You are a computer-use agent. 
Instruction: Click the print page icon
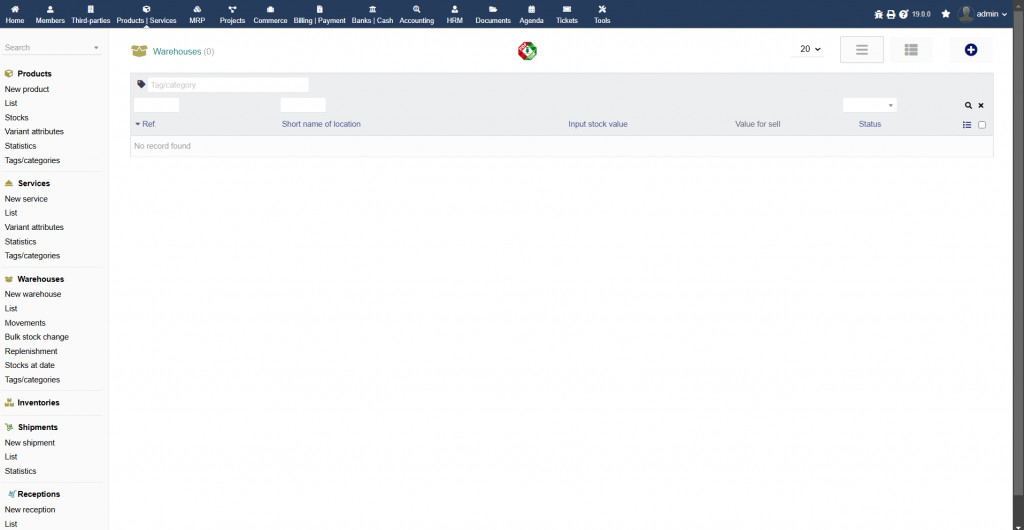click(x=891, y=14)
